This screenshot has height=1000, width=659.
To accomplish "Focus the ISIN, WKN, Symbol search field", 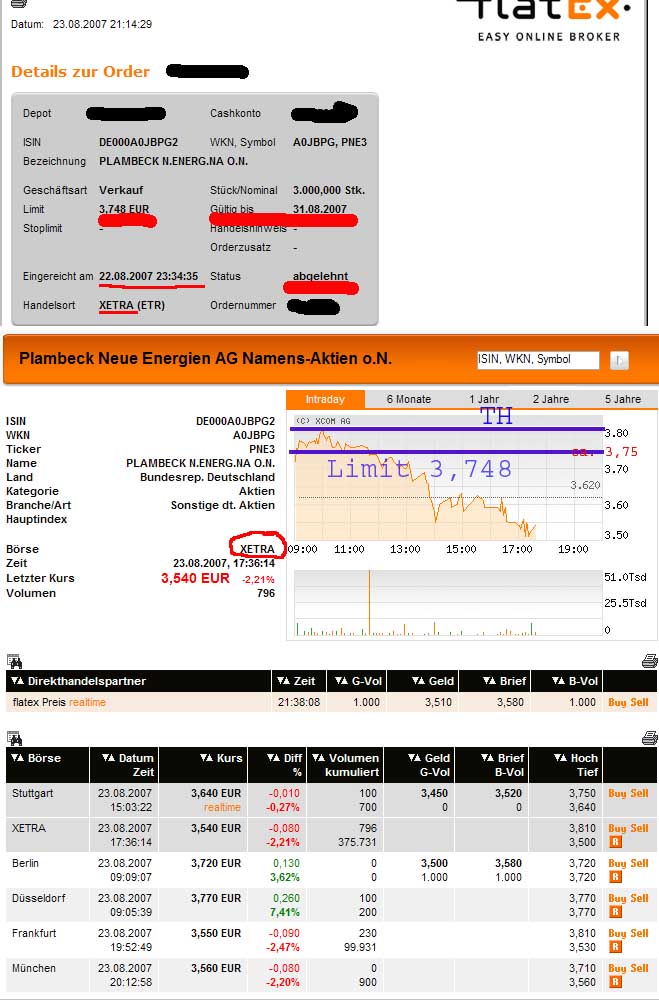I will (x=538, y=360).
